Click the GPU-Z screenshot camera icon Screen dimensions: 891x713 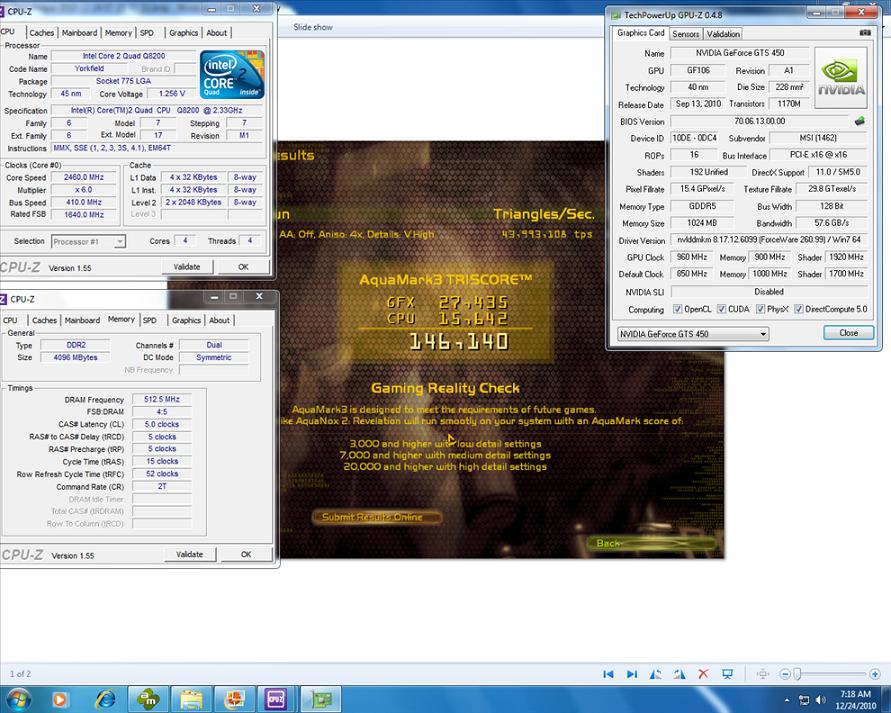(865, 33)
